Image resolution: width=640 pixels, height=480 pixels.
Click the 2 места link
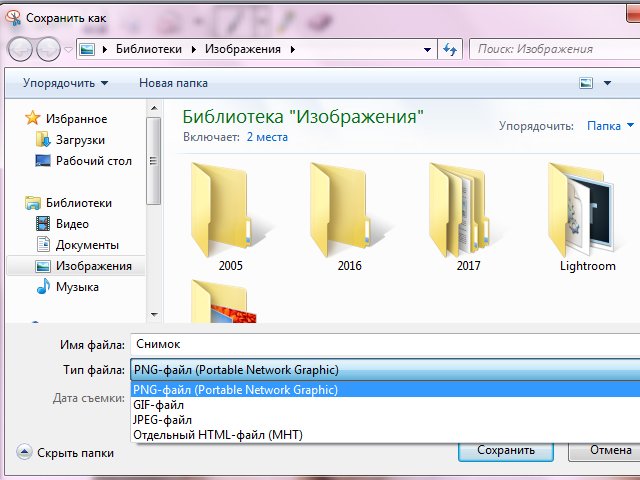[x=267, y=137]
